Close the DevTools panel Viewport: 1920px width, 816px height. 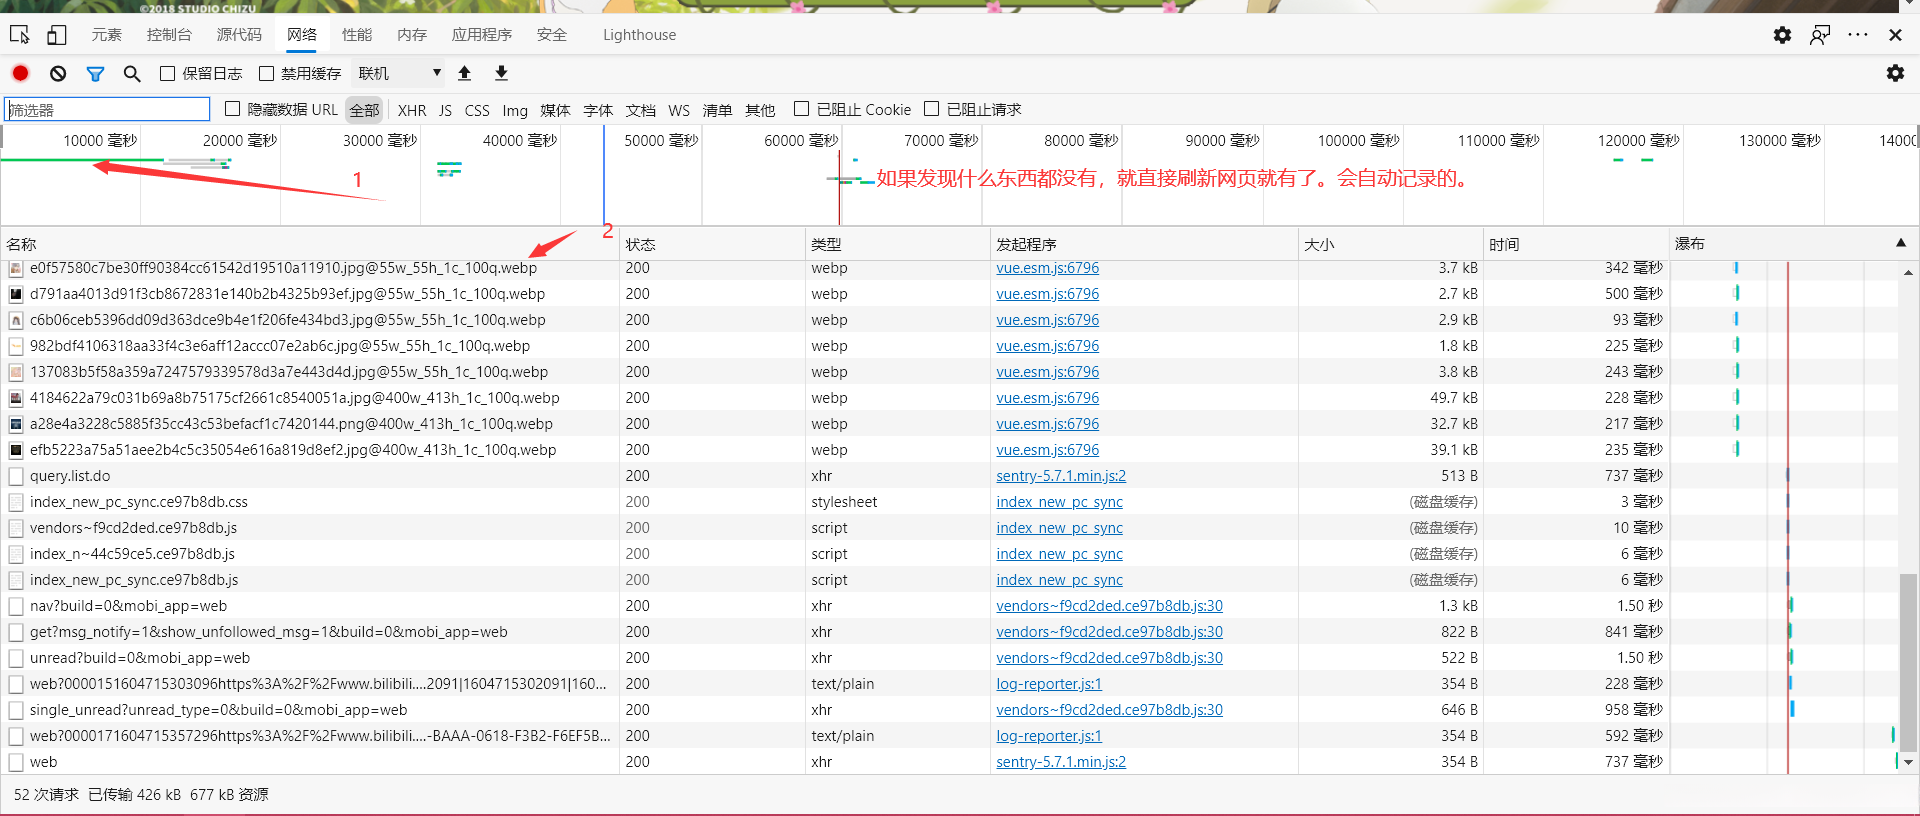coord(1895,35)
